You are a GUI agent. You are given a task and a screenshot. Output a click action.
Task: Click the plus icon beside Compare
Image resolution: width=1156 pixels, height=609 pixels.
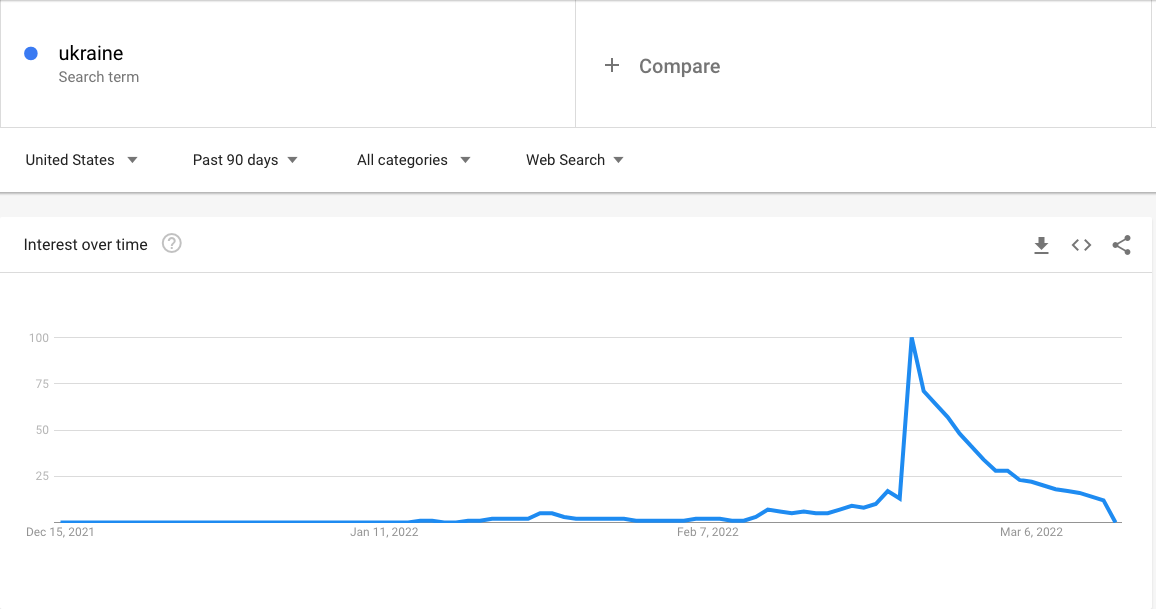(x=612, y=66)
